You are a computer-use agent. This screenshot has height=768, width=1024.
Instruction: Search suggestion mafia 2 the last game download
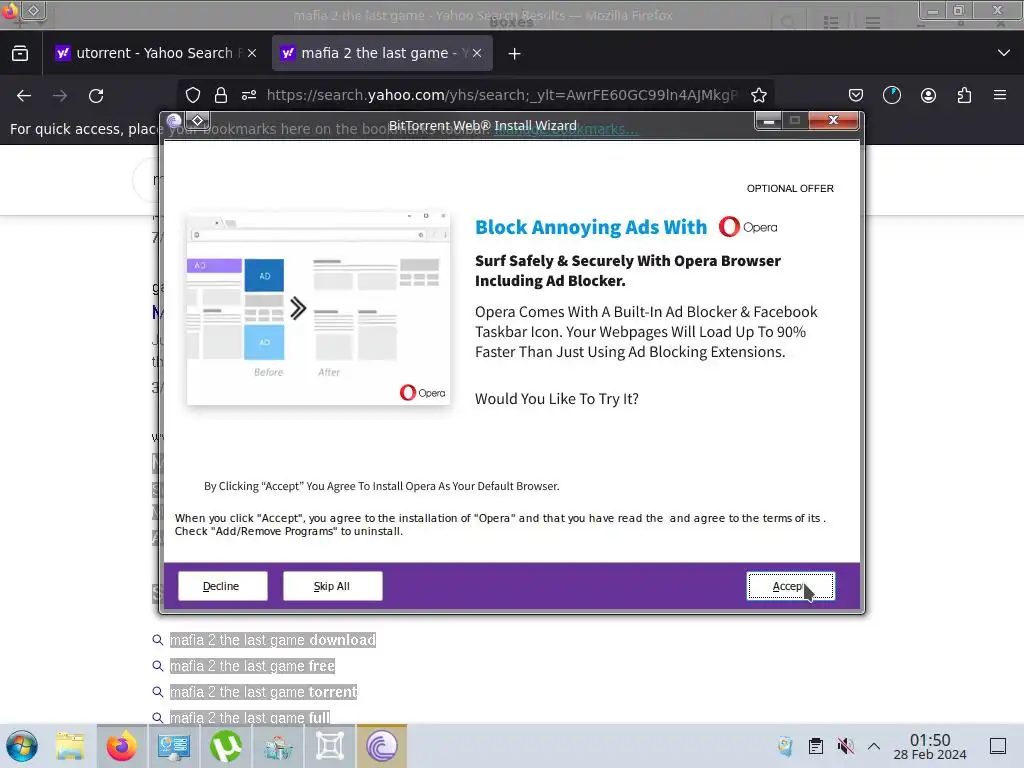272,640
